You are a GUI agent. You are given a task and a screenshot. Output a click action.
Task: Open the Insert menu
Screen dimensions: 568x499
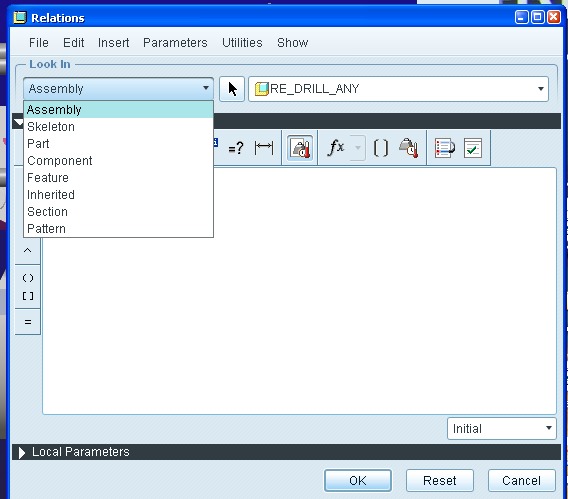coord(113,43)
